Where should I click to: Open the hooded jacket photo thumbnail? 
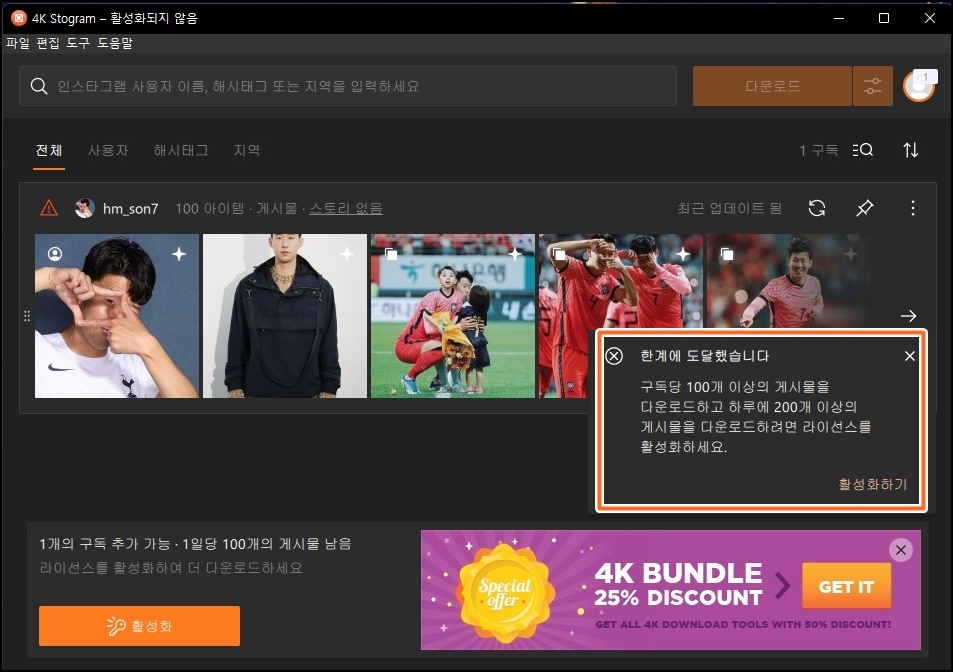tap(285, 316)
